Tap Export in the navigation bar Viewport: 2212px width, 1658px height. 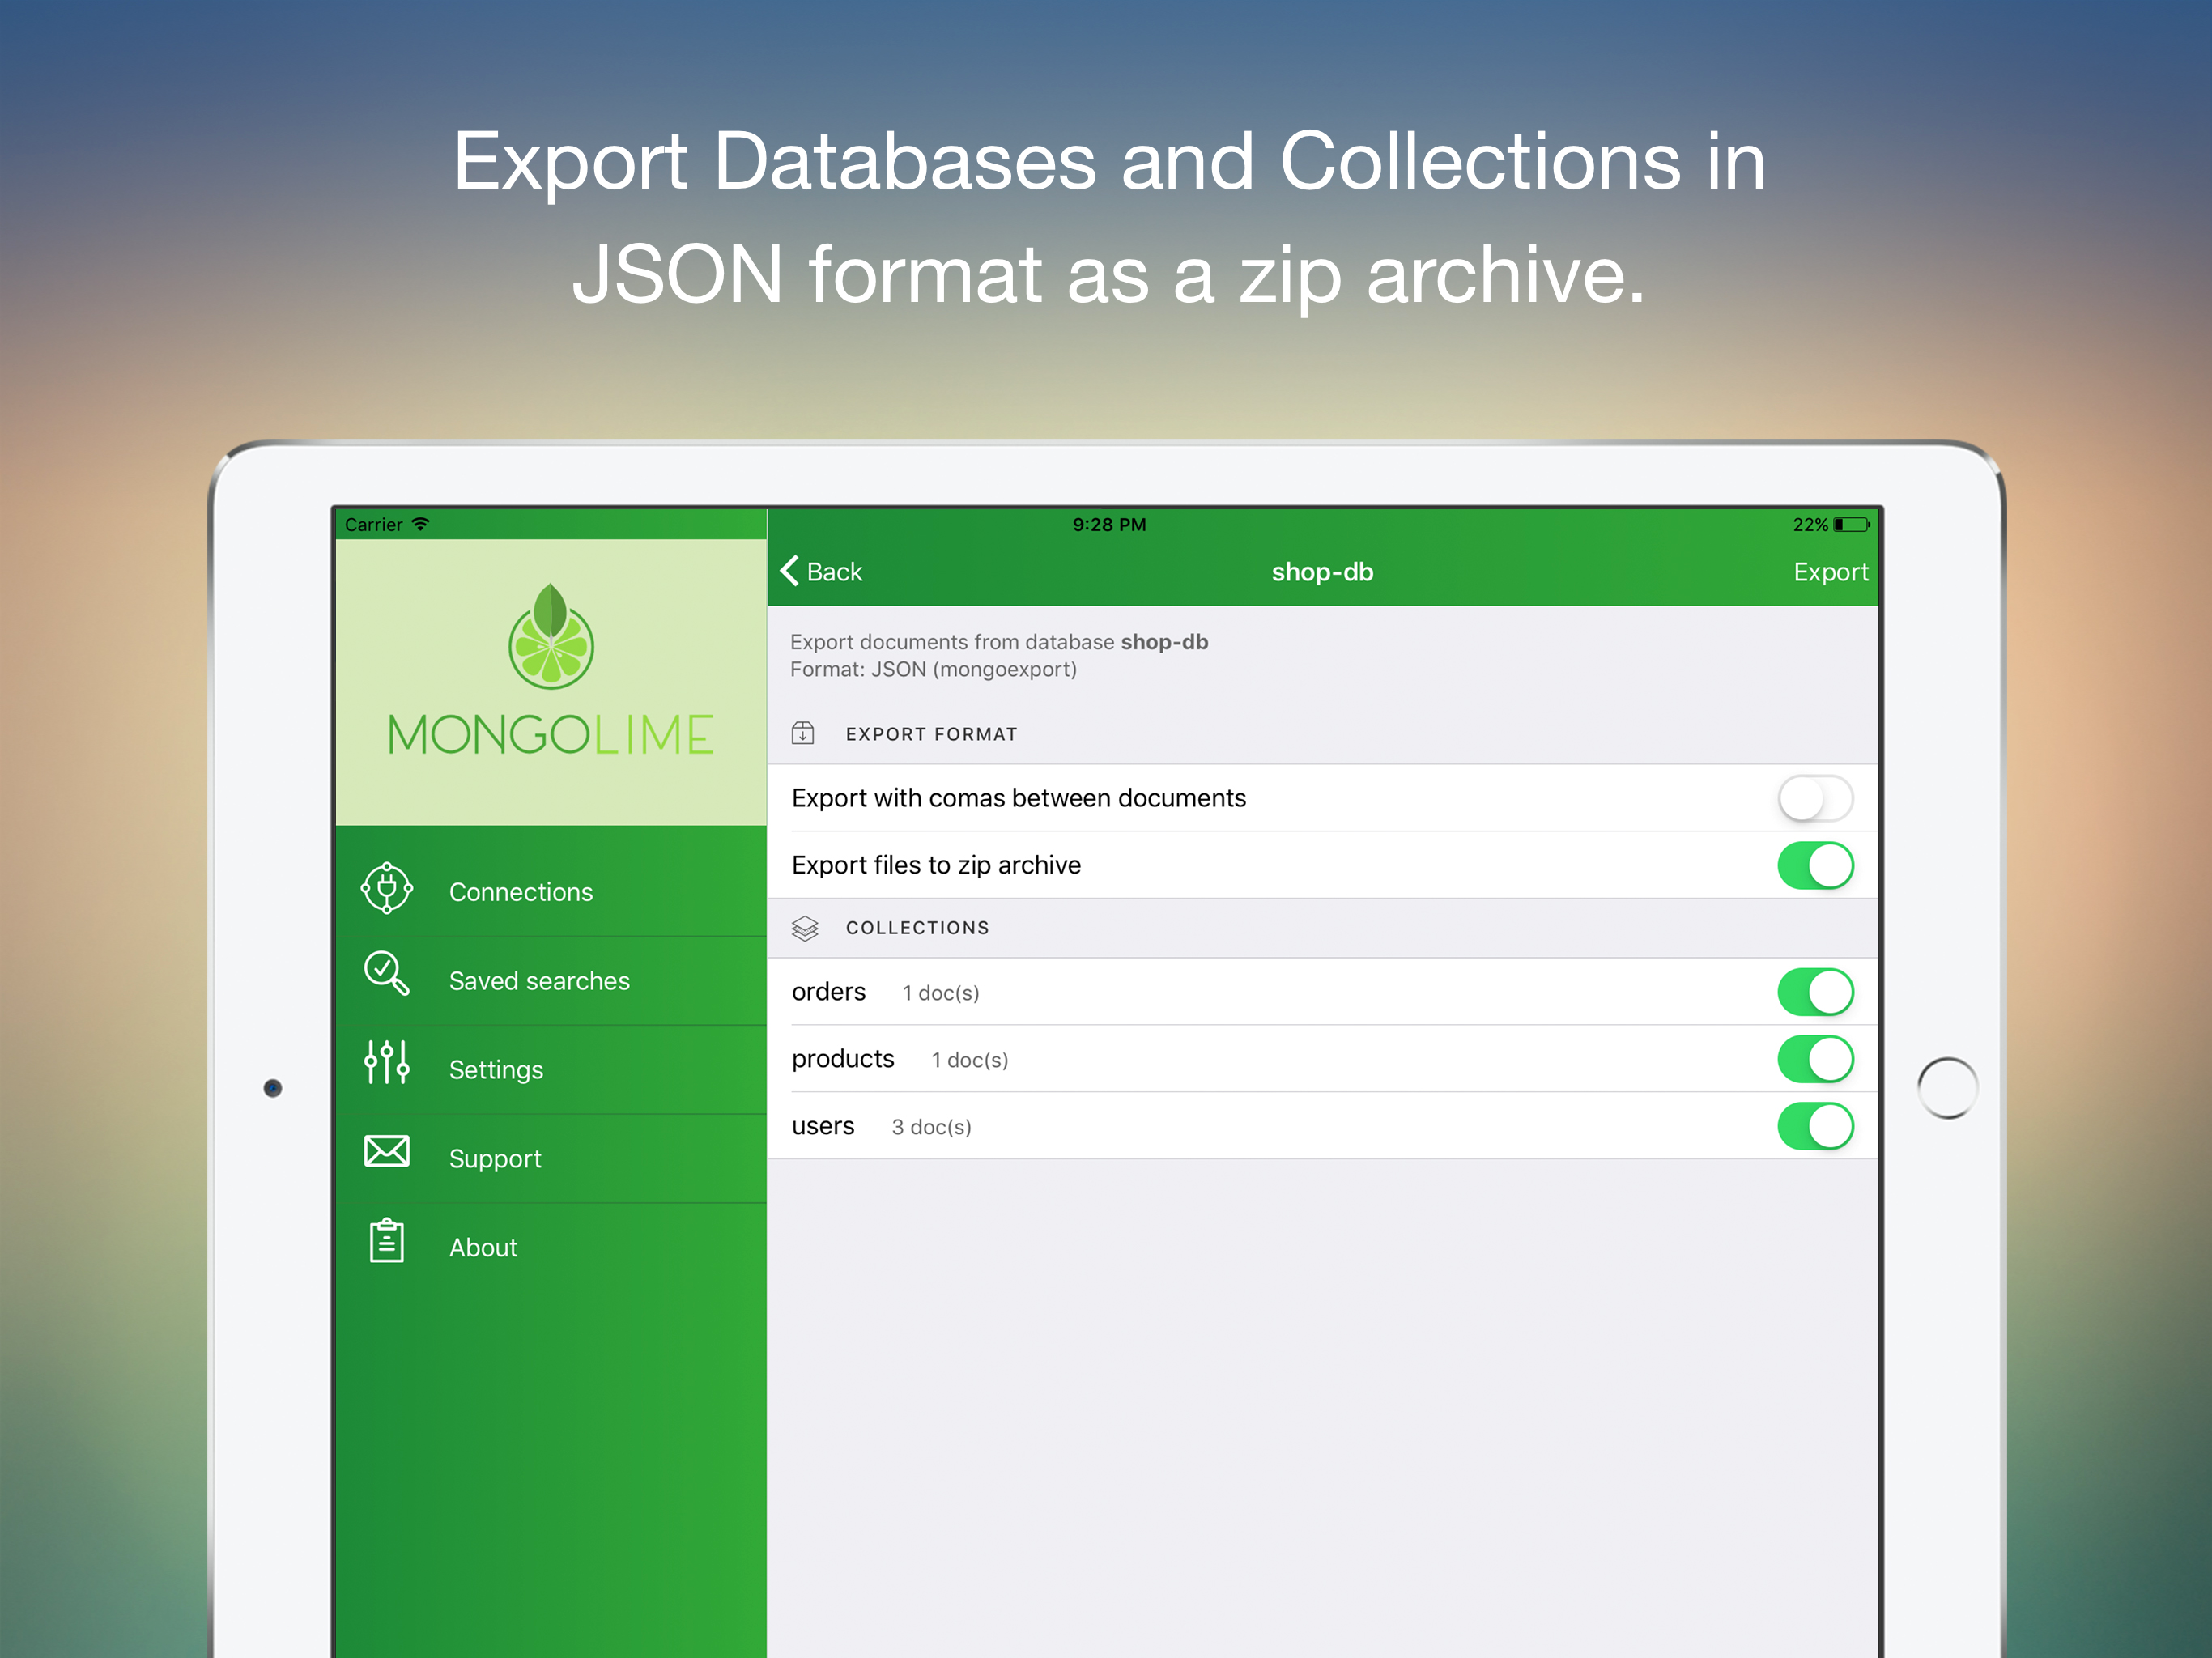coord(1830,572)
